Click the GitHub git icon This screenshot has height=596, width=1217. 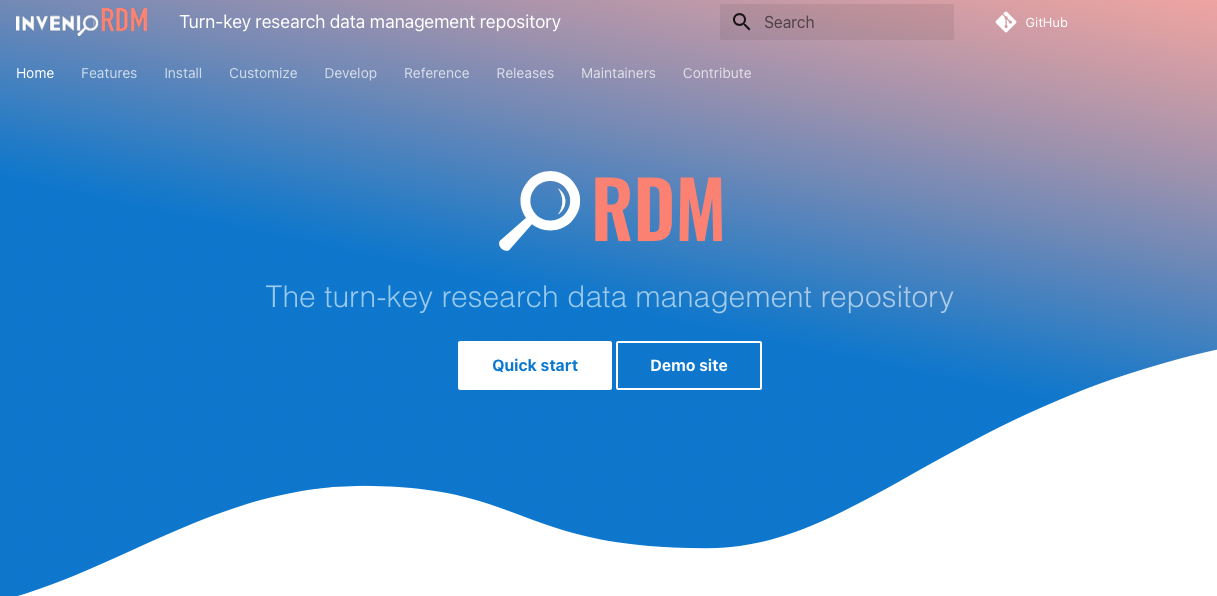(x=1005, y=22)
